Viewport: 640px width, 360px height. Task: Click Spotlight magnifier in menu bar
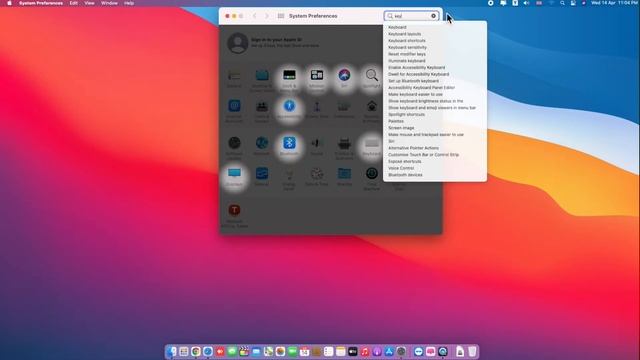point(562,3)
